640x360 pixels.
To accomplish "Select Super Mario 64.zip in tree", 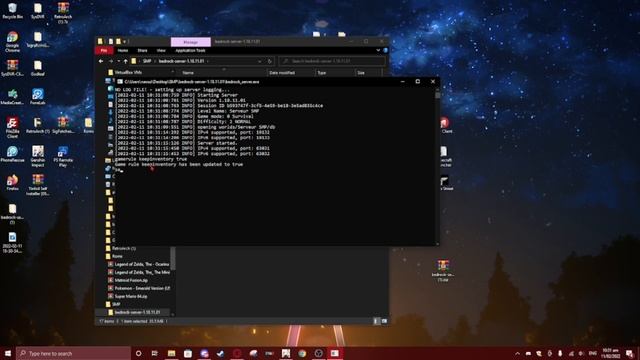I will click(127, 296).
